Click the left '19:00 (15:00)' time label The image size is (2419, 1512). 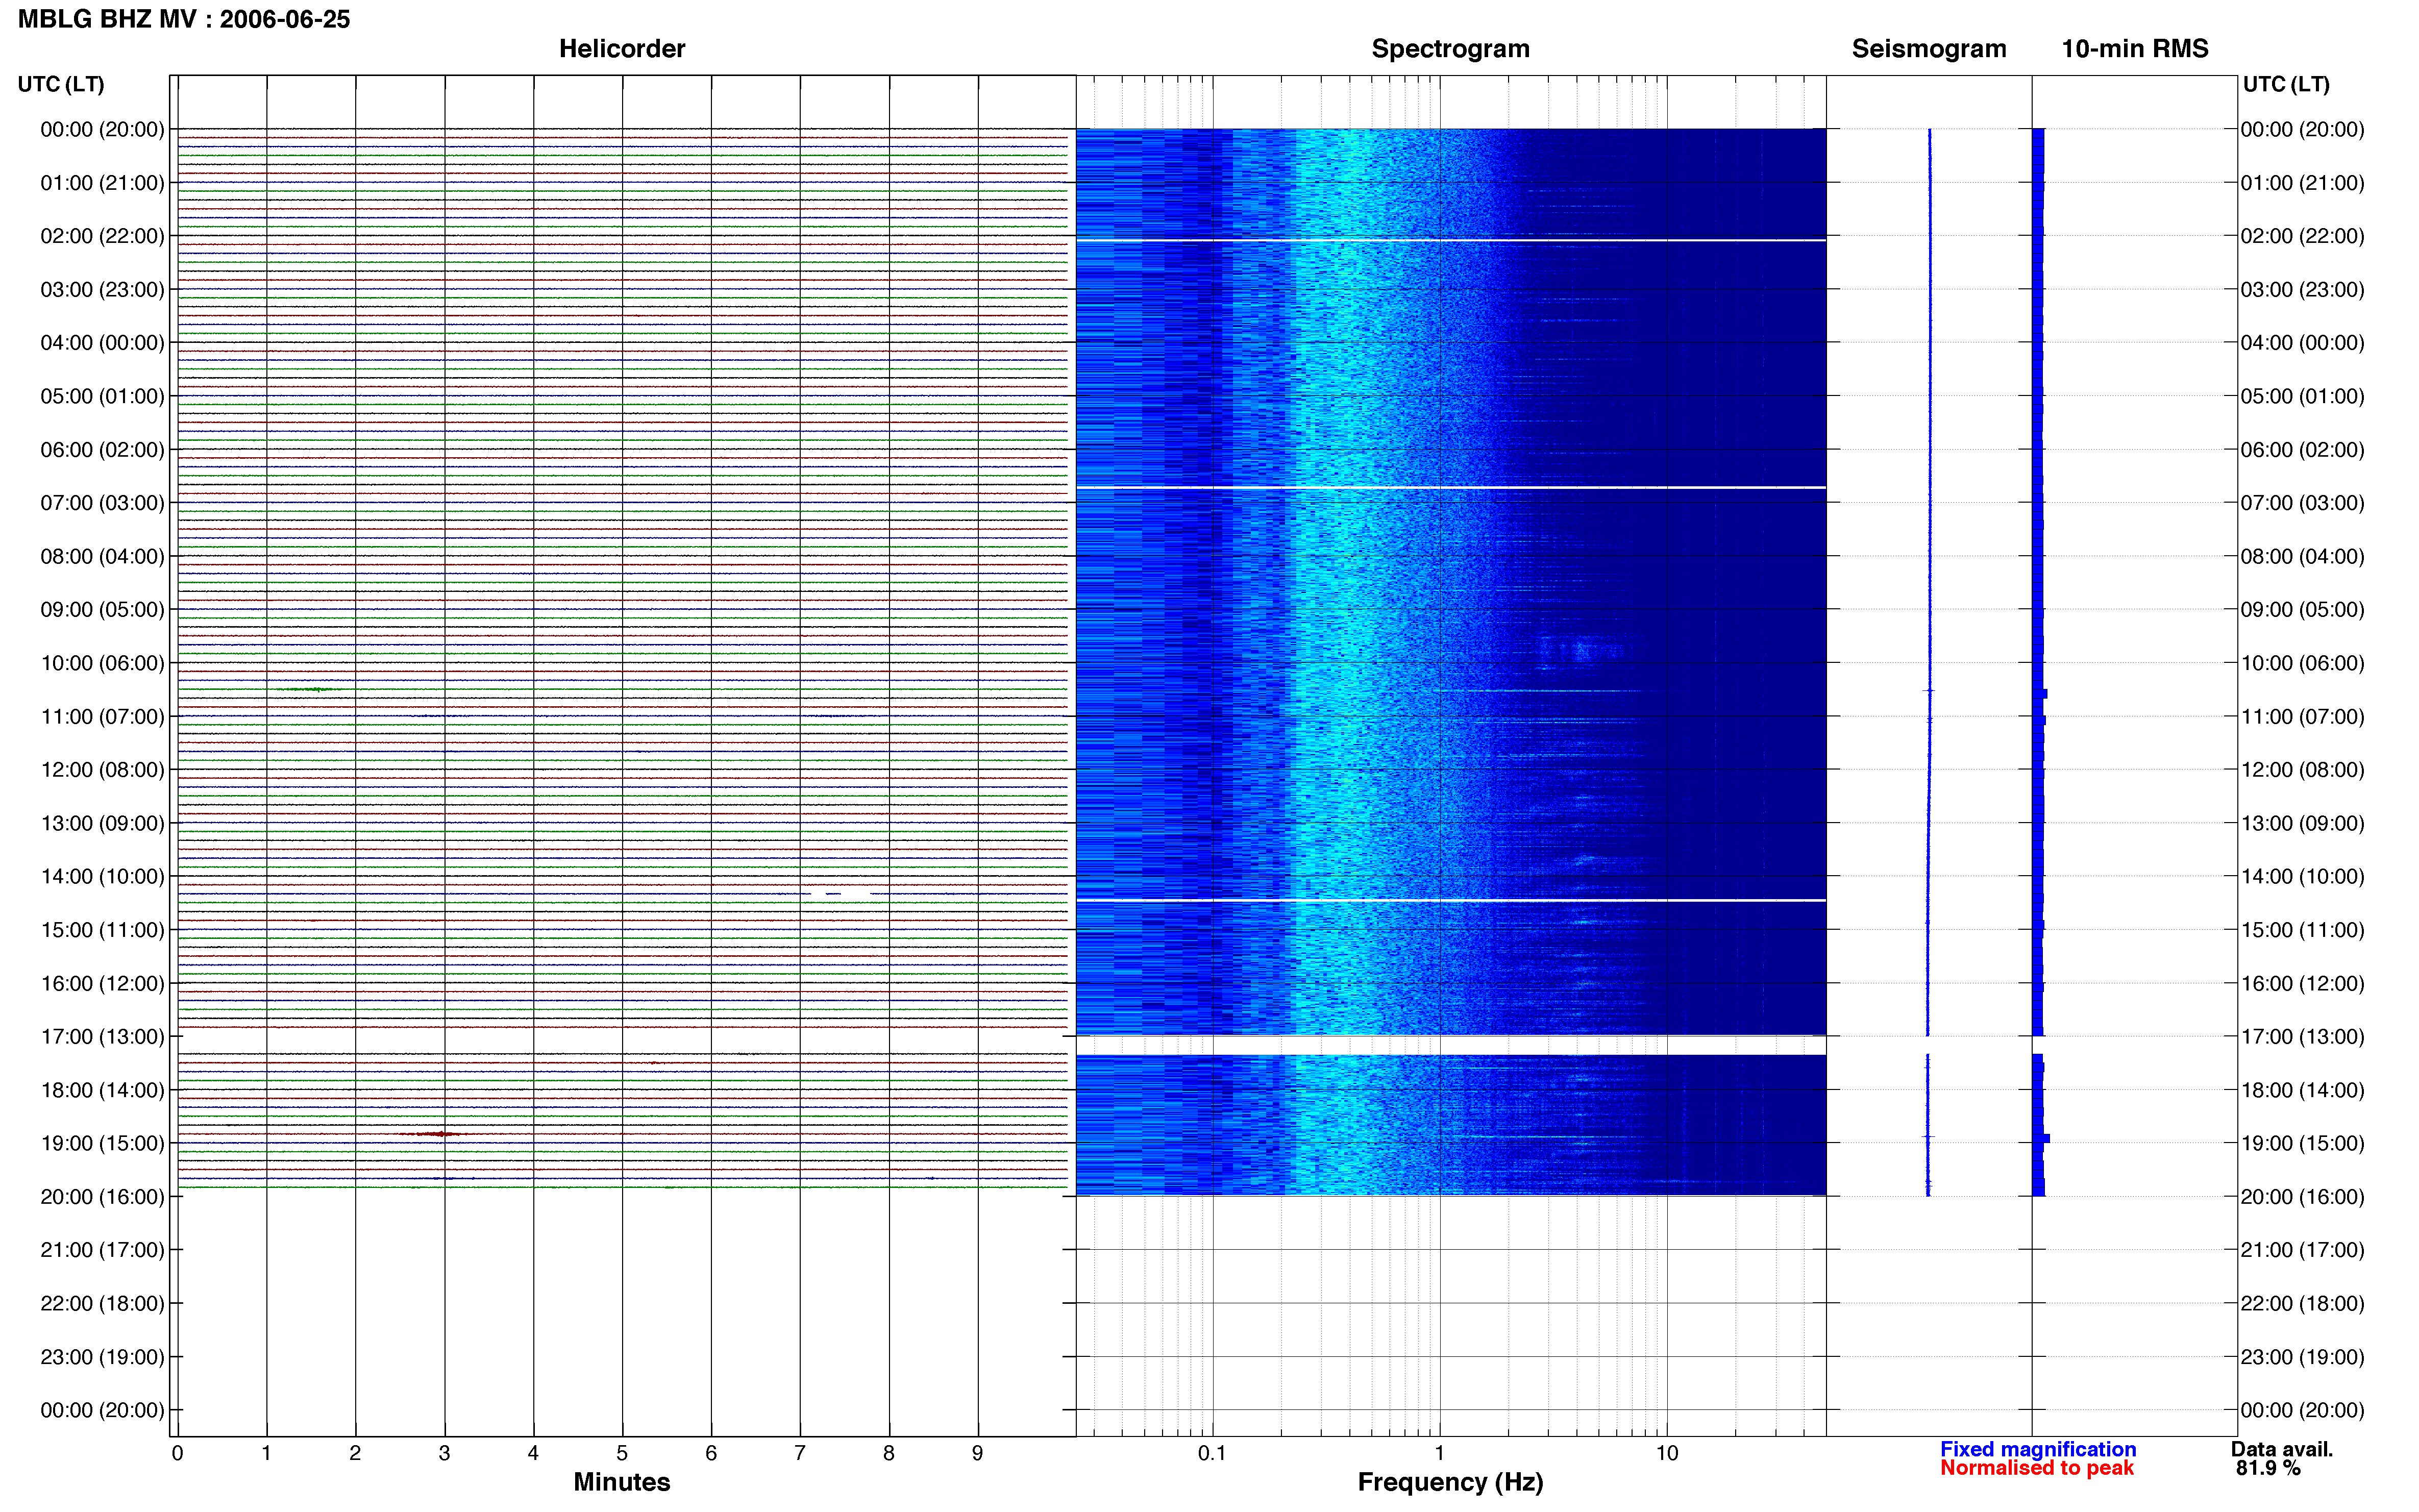(x=102, y=1143)
